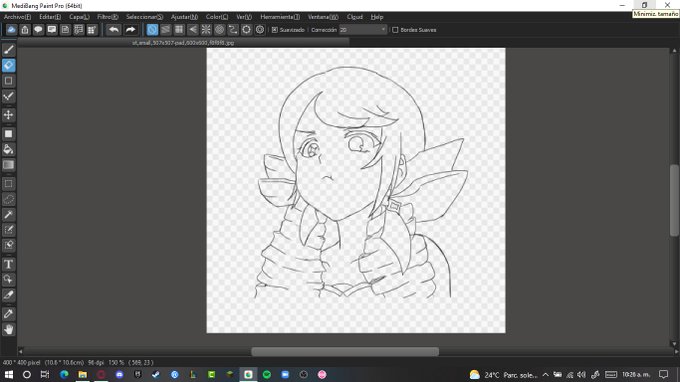Select the Eraser tool
Screen dimensions: 680x382
[8, 65]
